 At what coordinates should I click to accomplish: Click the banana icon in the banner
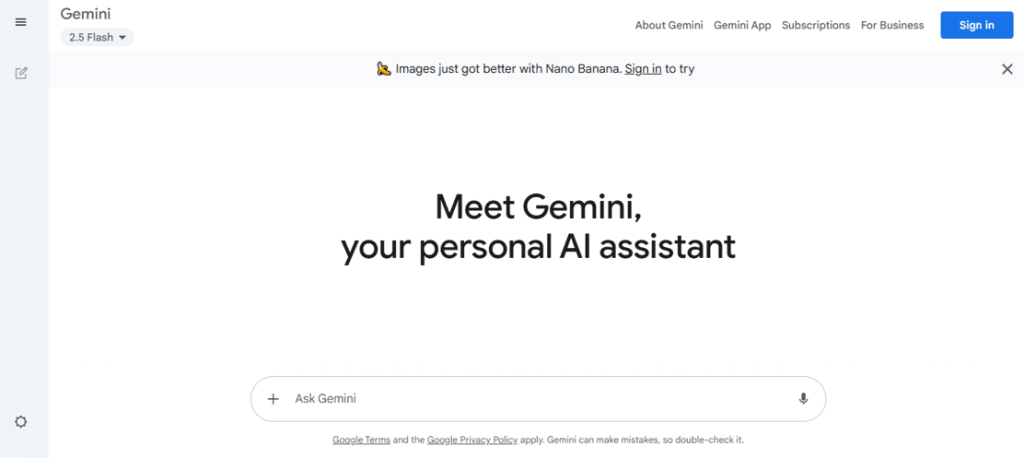(384, 69)
